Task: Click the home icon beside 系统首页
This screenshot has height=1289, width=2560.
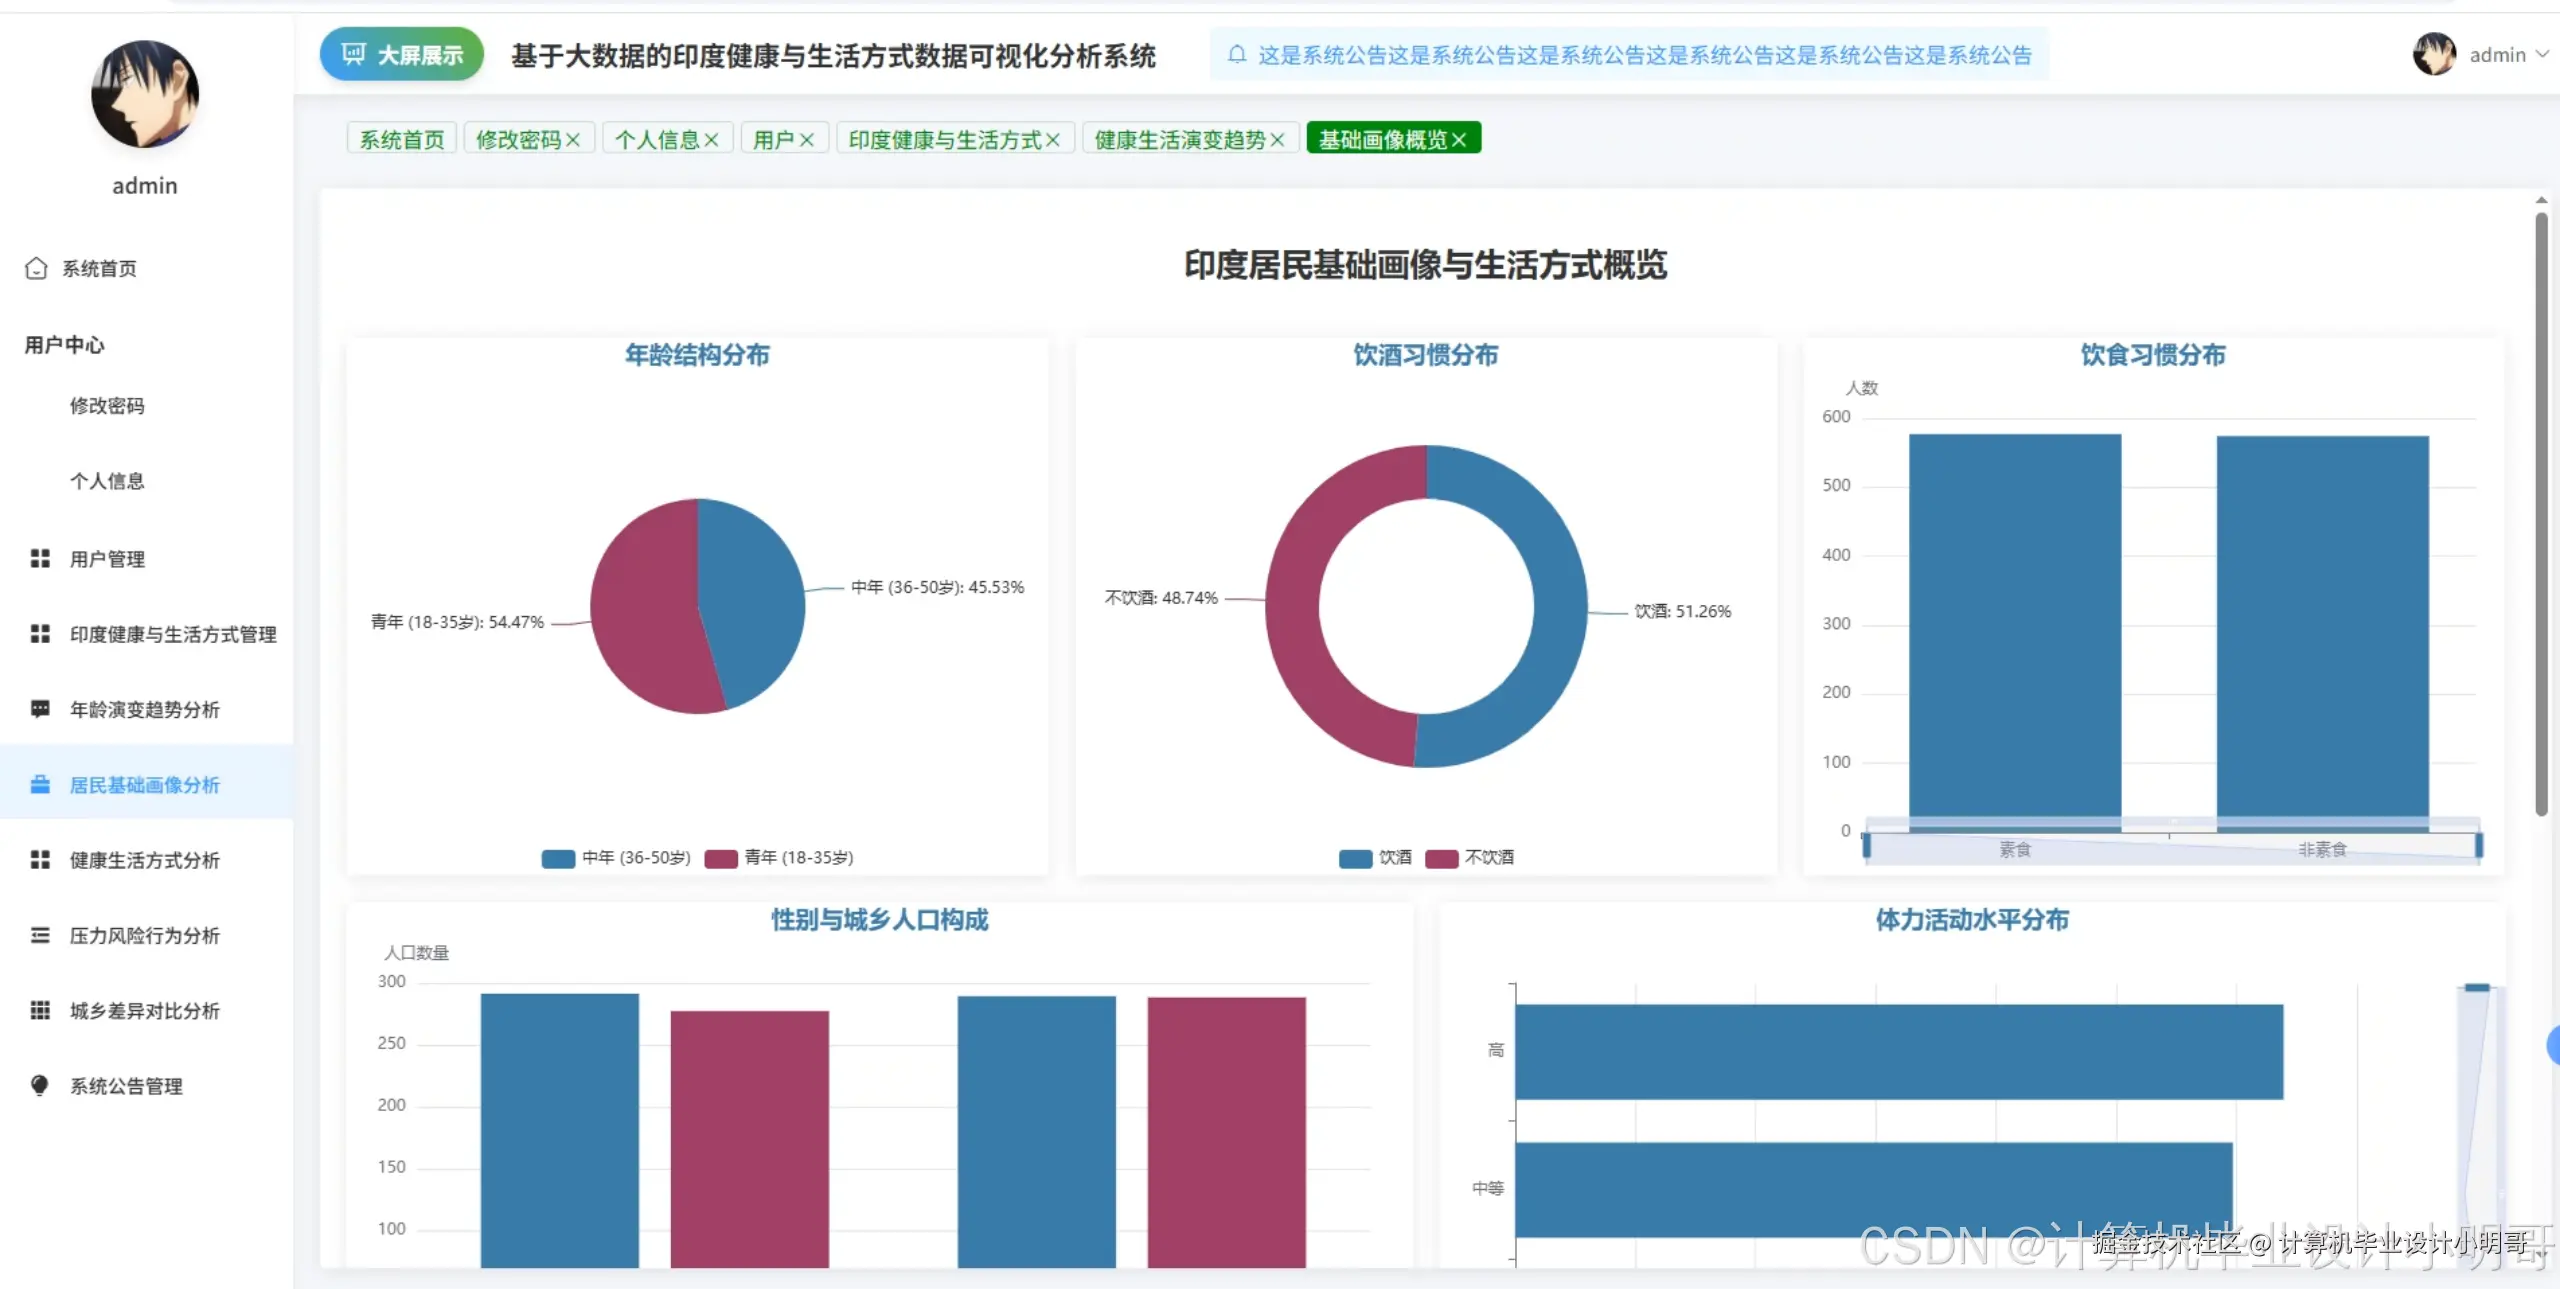Action: [36, 268]
